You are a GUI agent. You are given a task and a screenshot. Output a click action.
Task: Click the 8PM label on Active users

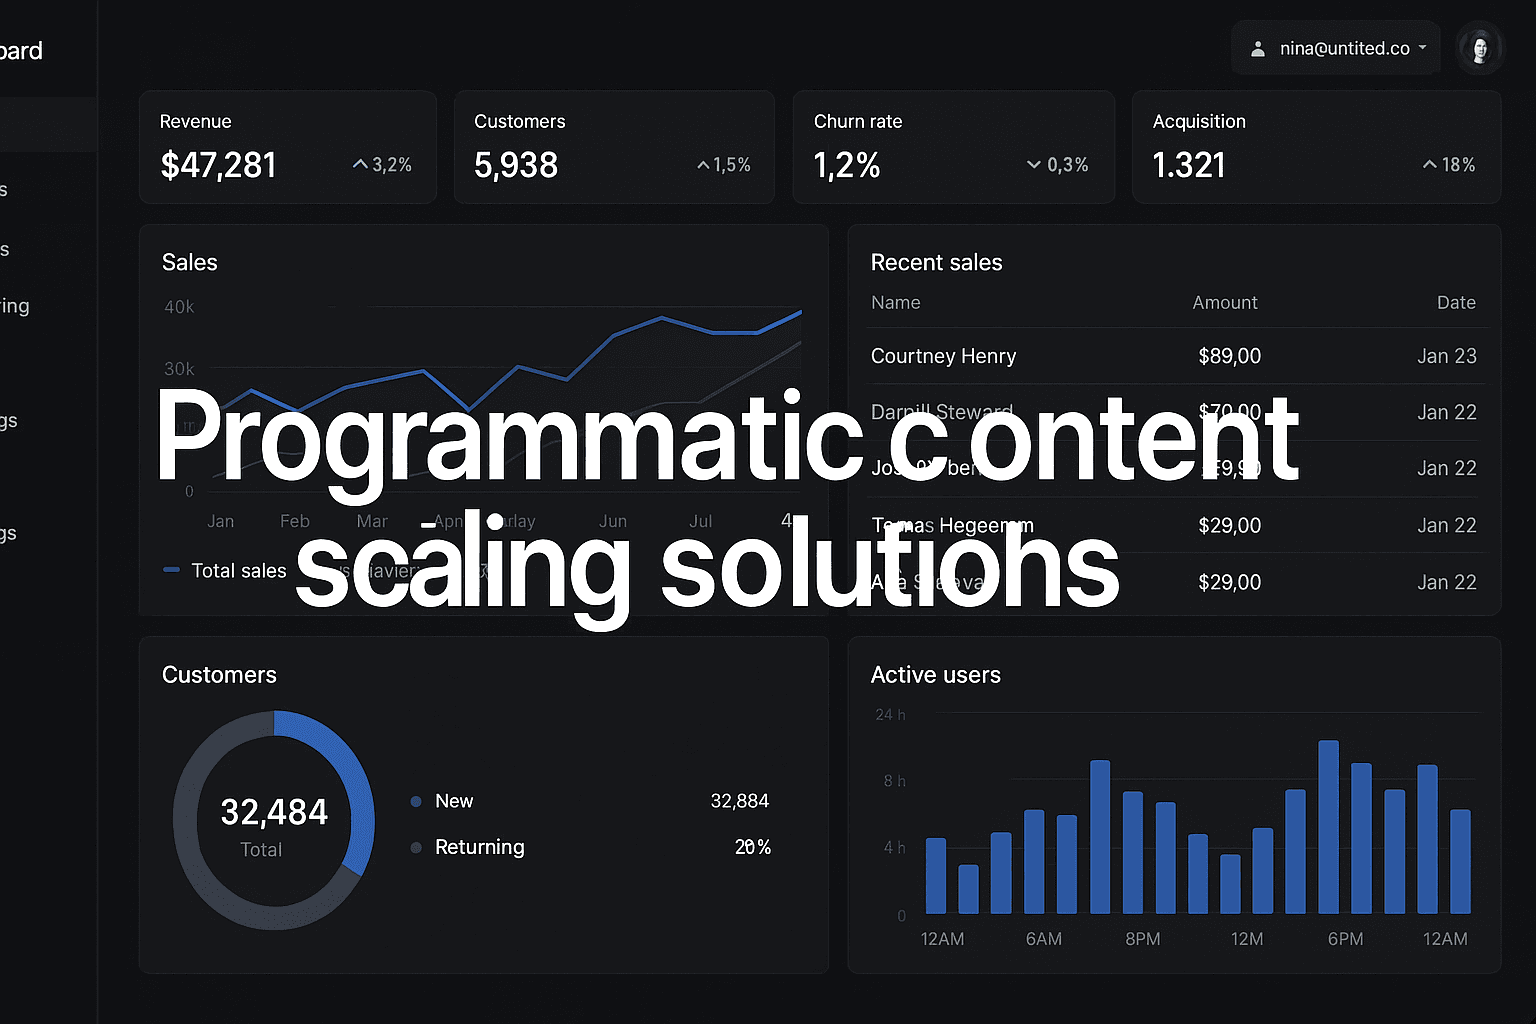(x=1143, y=939)
